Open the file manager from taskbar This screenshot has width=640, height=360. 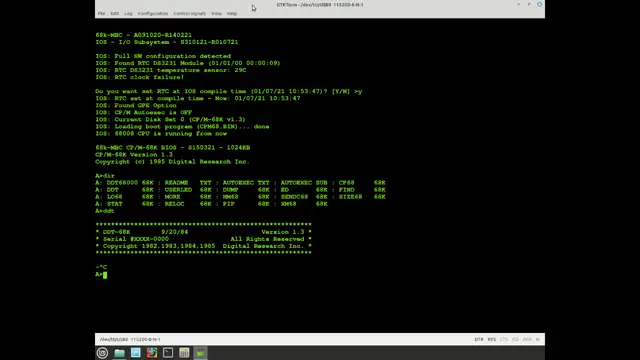[x=119, y=353]
